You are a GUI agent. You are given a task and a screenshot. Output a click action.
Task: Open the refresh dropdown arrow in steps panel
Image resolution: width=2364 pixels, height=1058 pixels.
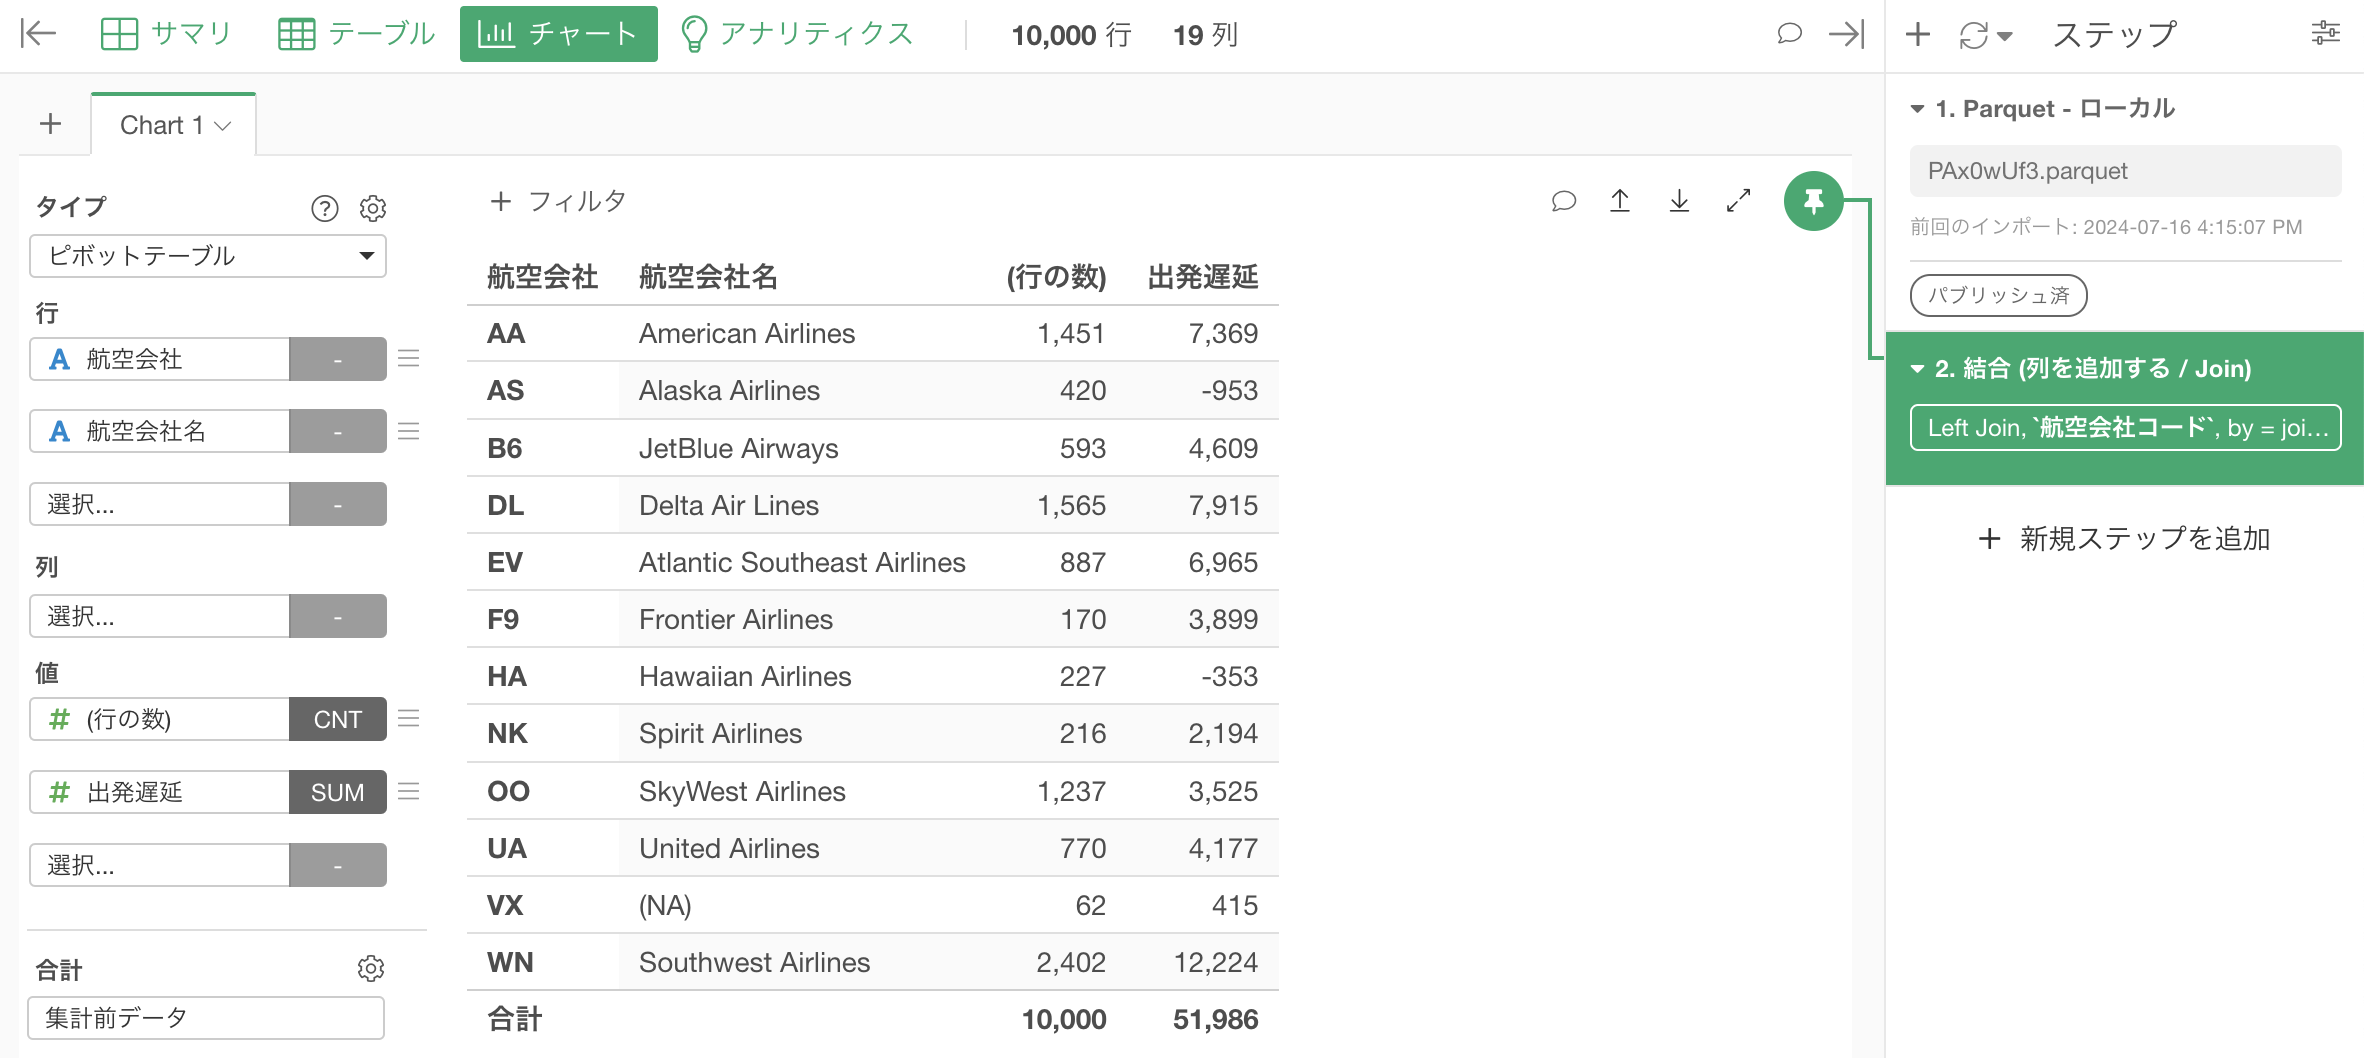(2004, 36)
